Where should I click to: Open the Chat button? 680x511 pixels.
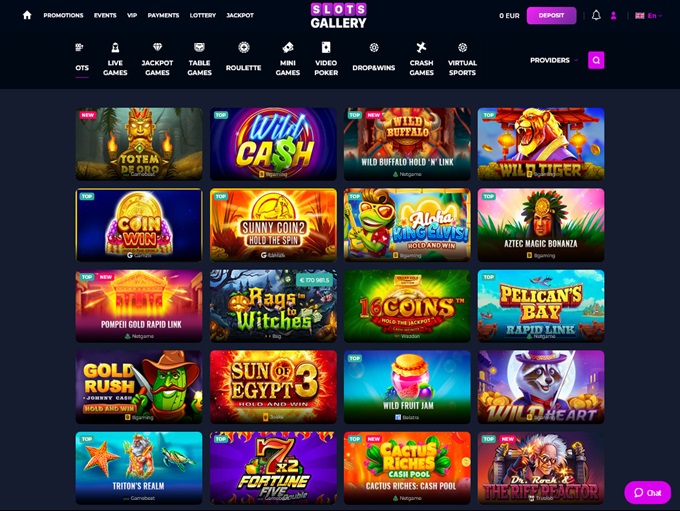pyautogui.click(x=647, y=492)
